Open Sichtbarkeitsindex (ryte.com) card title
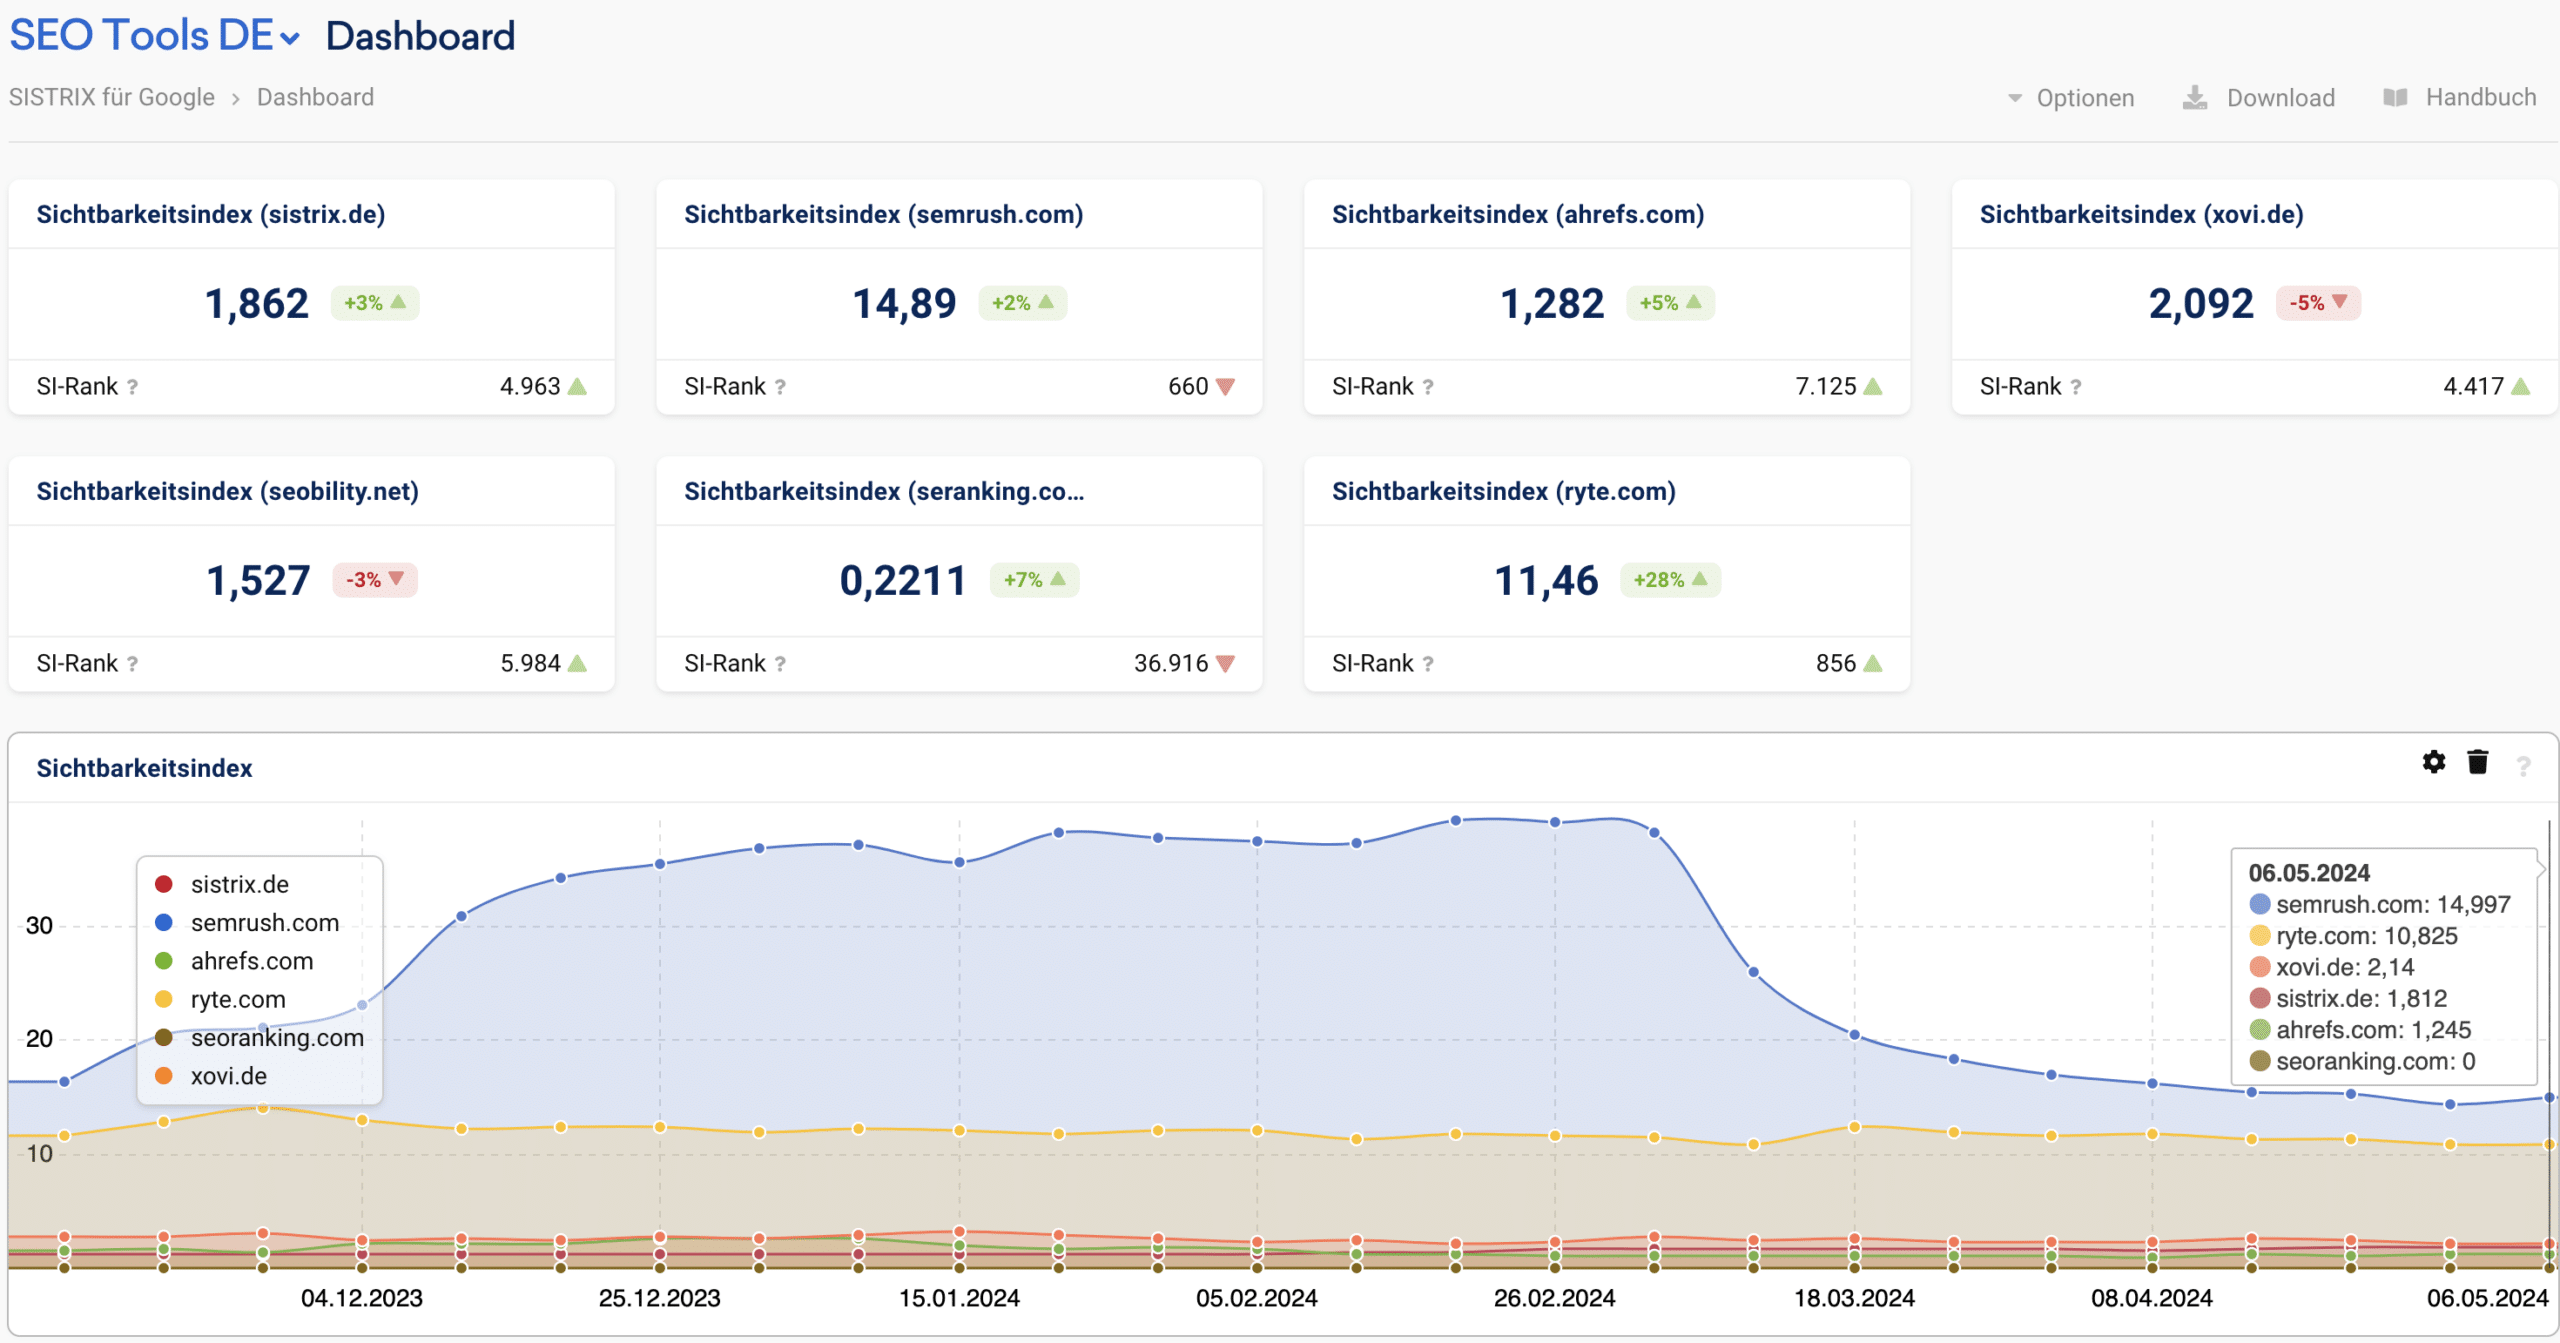The image size is (2560, 1343). click(x=1504, y=492)
